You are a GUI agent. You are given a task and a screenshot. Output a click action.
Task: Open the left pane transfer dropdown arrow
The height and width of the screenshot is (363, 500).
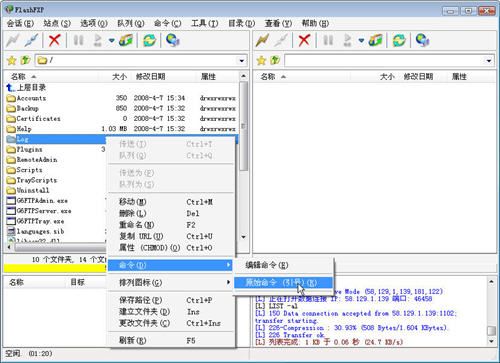tap(111, 41)
